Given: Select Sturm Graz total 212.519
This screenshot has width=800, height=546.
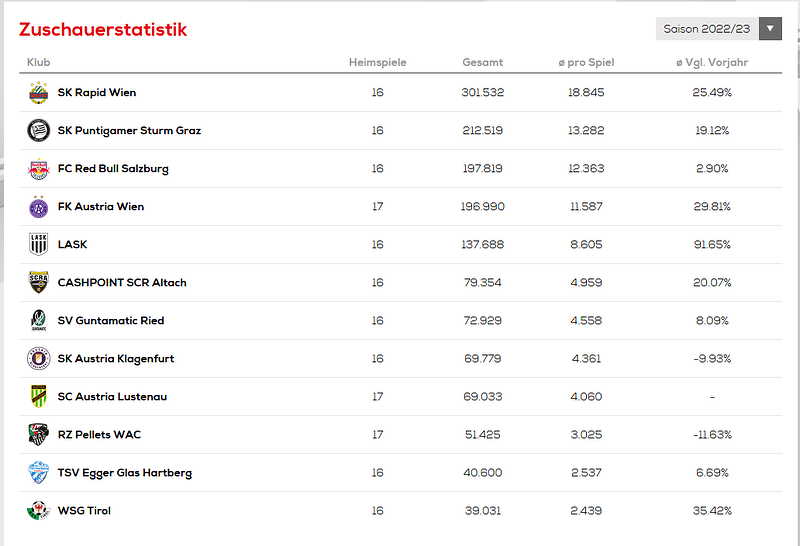Looking at the screenshot, I should [483, 131].
